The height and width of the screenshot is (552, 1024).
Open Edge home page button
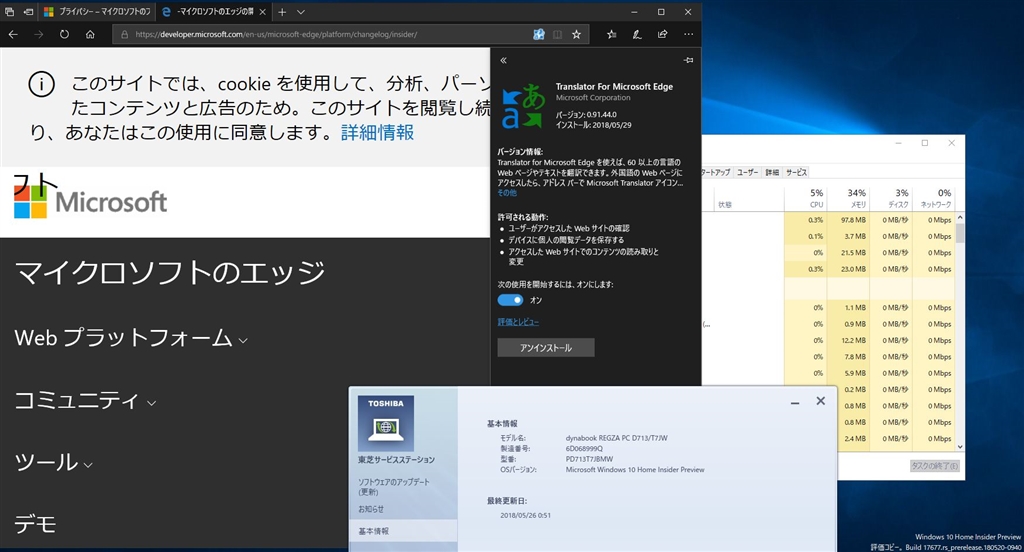point(90,34)
